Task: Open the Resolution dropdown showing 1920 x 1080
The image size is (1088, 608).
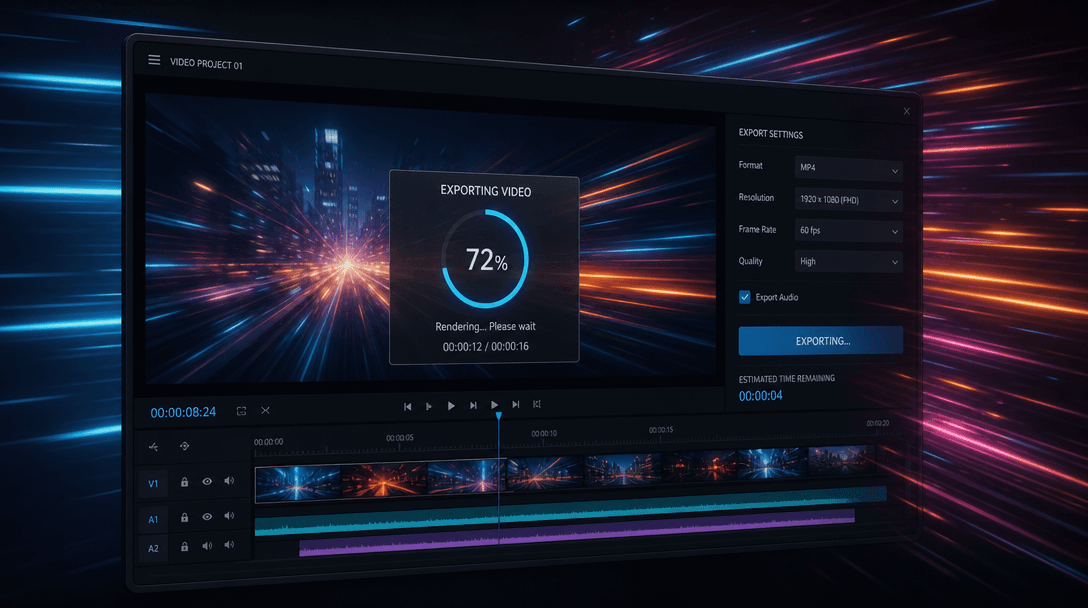Action: (x=848, y=200)
